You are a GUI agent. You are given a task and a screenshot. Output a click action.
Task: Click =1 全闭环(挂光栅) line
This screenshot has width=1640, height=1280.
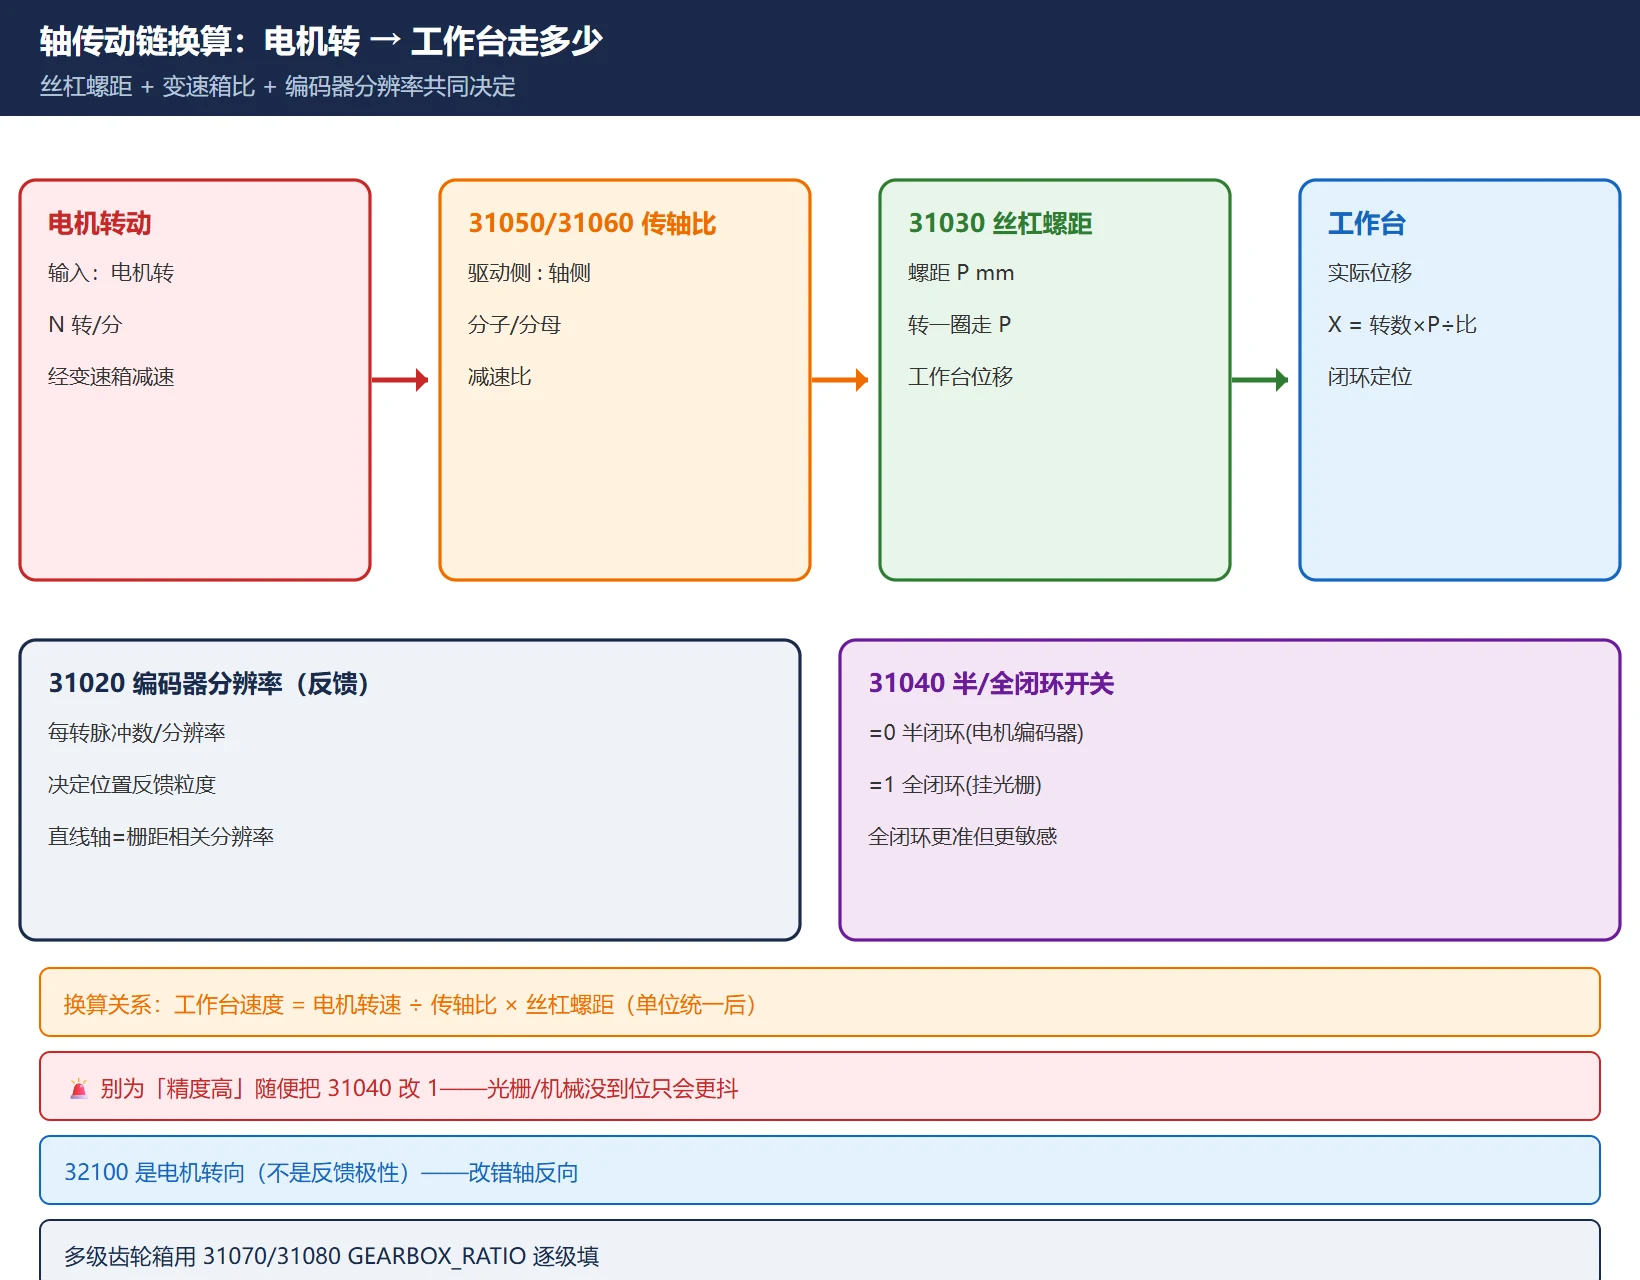point(955,785)
